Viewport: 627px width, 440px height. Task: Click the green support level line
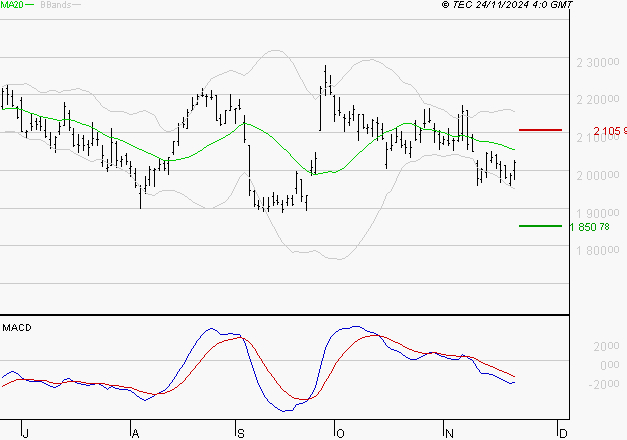[540, 226]
